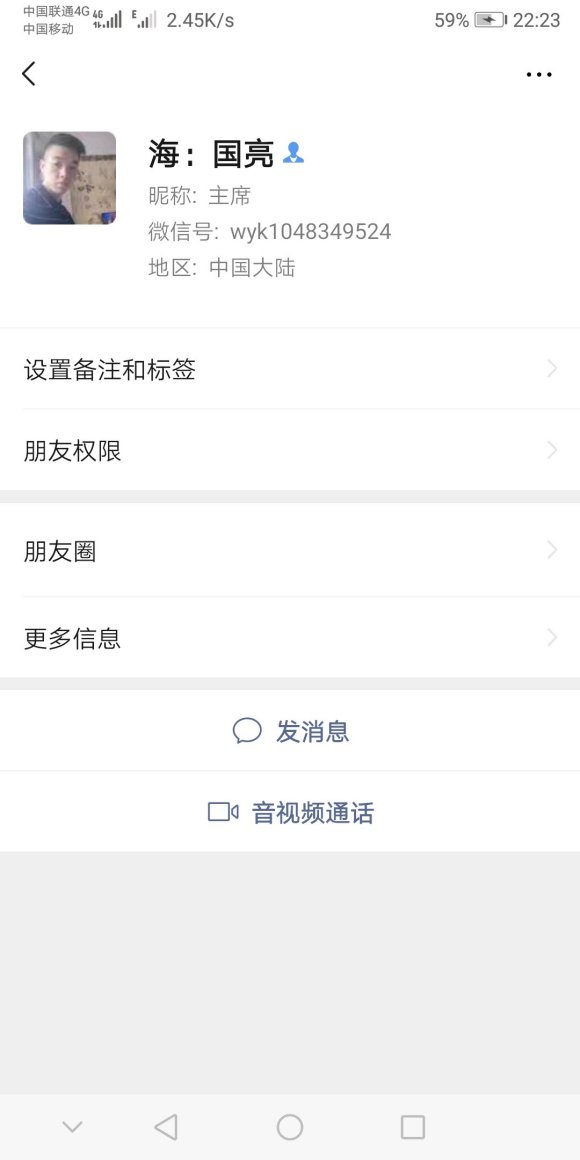Tap the Android home circle button
580x1160 pixels.
(290, 1127)
